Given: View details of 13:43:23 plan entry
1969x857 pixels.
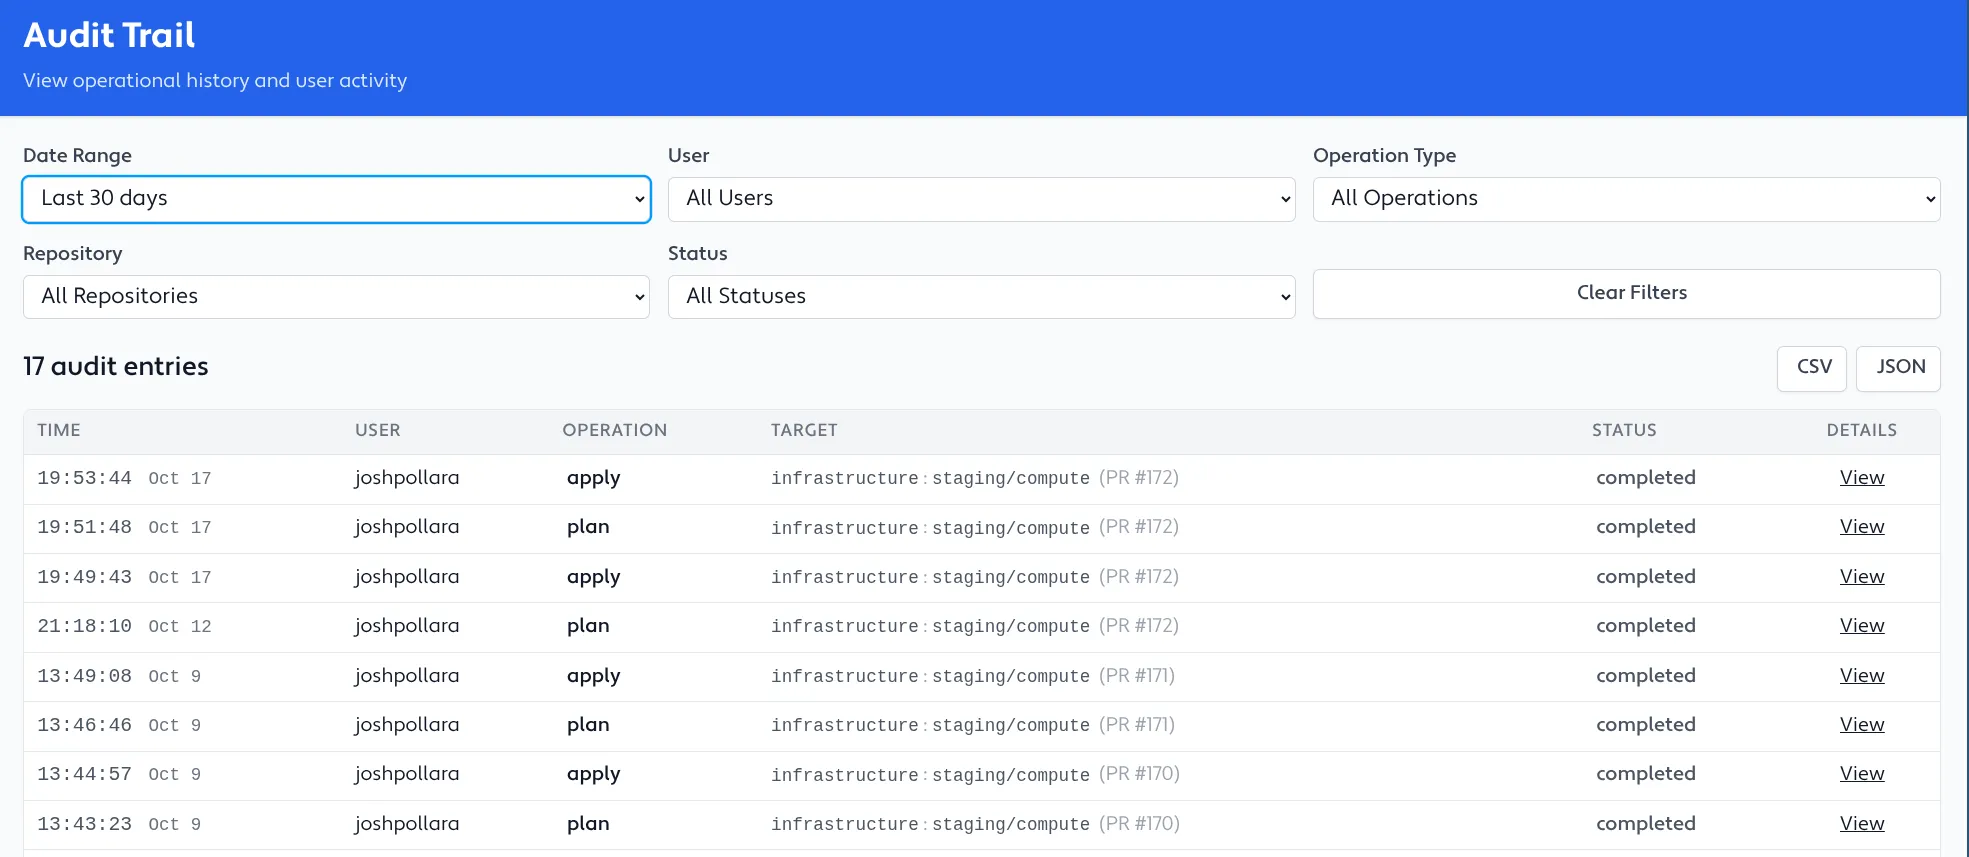Looking at the screenshot, I should click(x=1861, y=824).
